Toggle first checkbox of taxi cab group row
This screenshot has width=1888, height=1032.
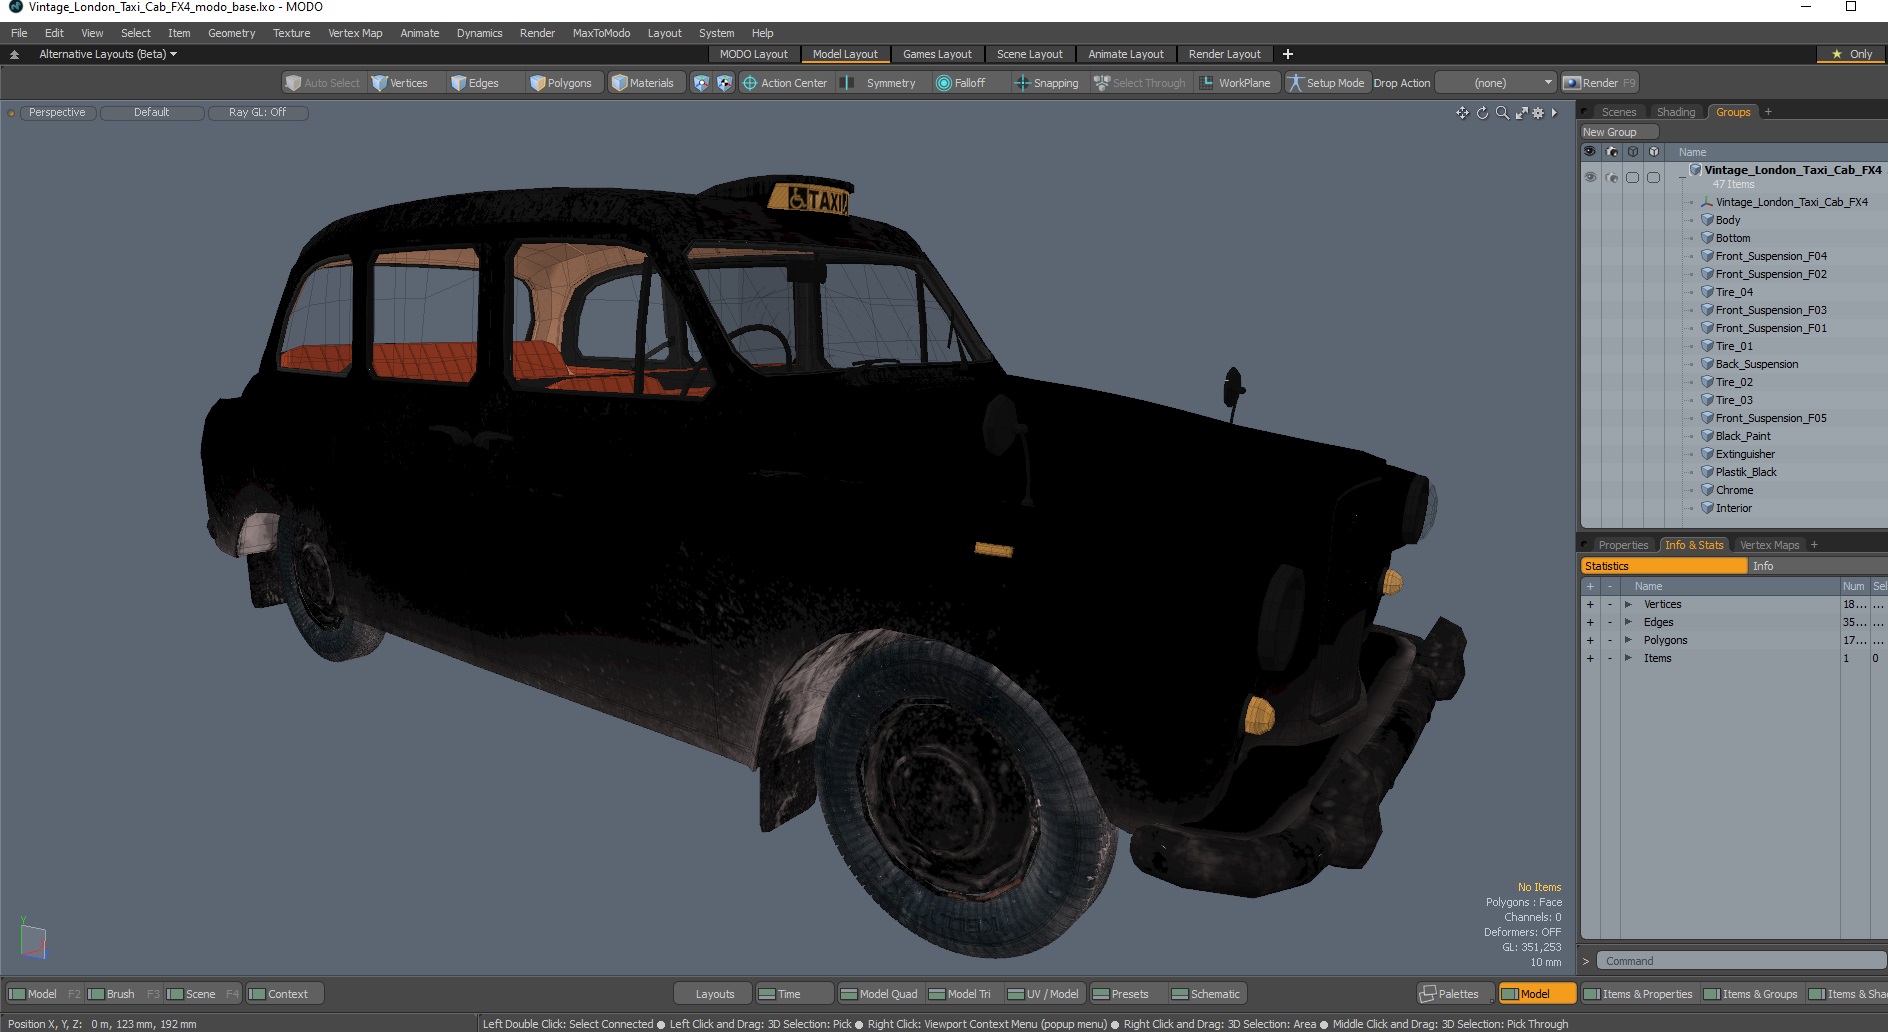(x=1632, y=177)
